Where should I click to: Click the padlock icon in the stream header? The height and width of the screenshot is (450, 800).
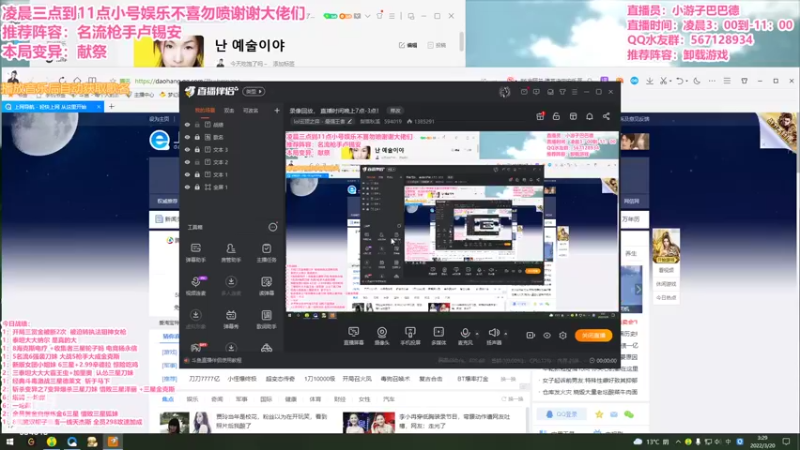point(556,116)
